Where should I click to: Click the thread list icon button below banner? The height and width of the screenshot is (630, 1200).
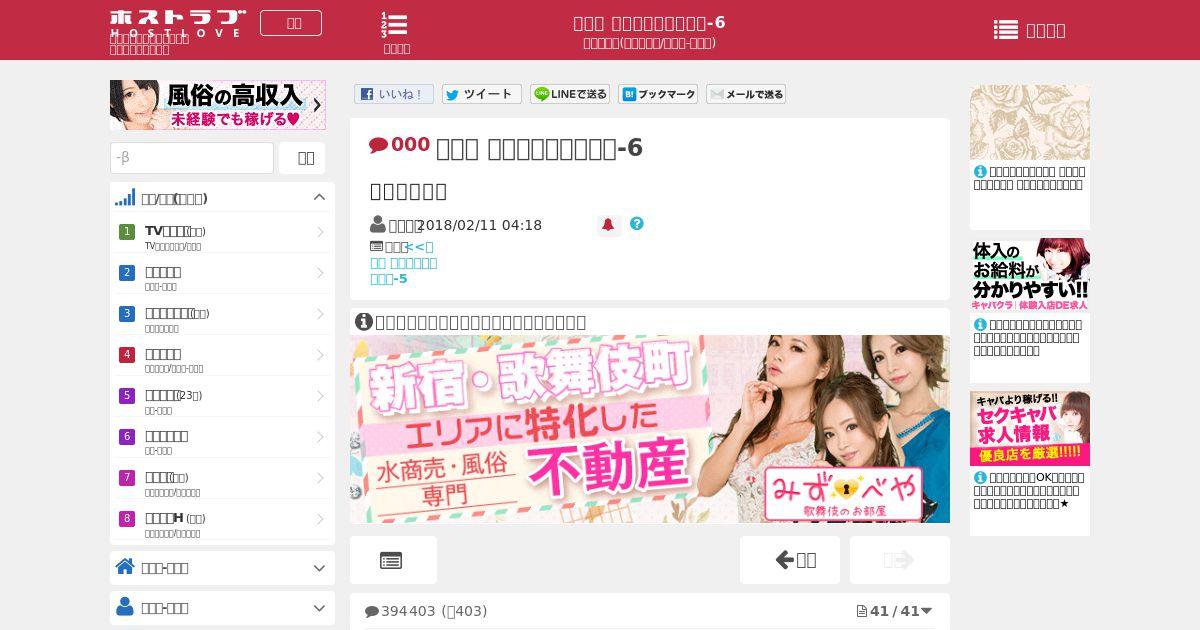[x=393, y=560]
